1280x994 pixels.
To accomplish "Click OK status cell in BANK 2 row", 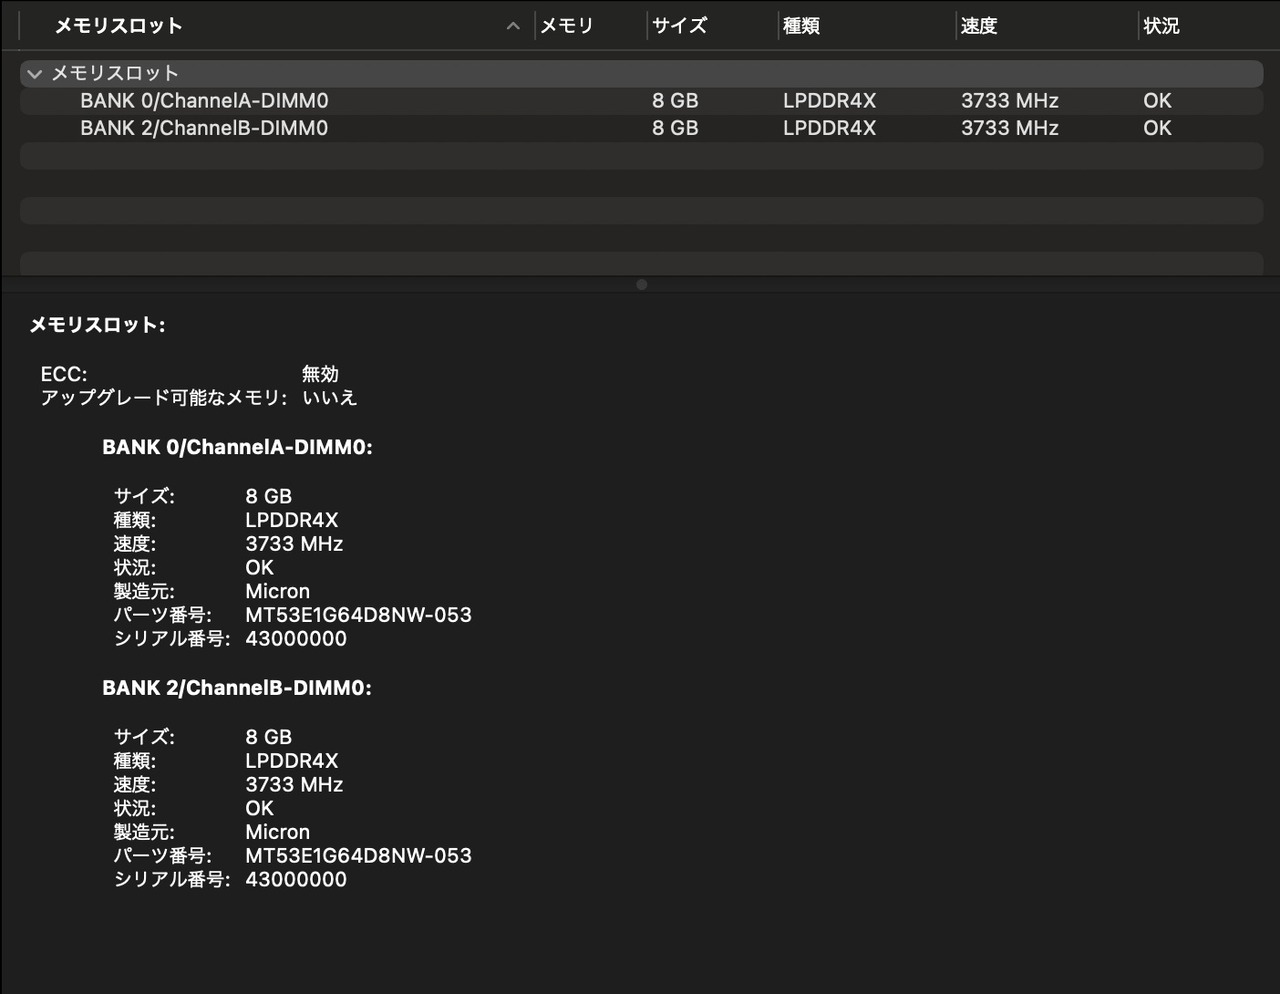I will (1157, 128).
